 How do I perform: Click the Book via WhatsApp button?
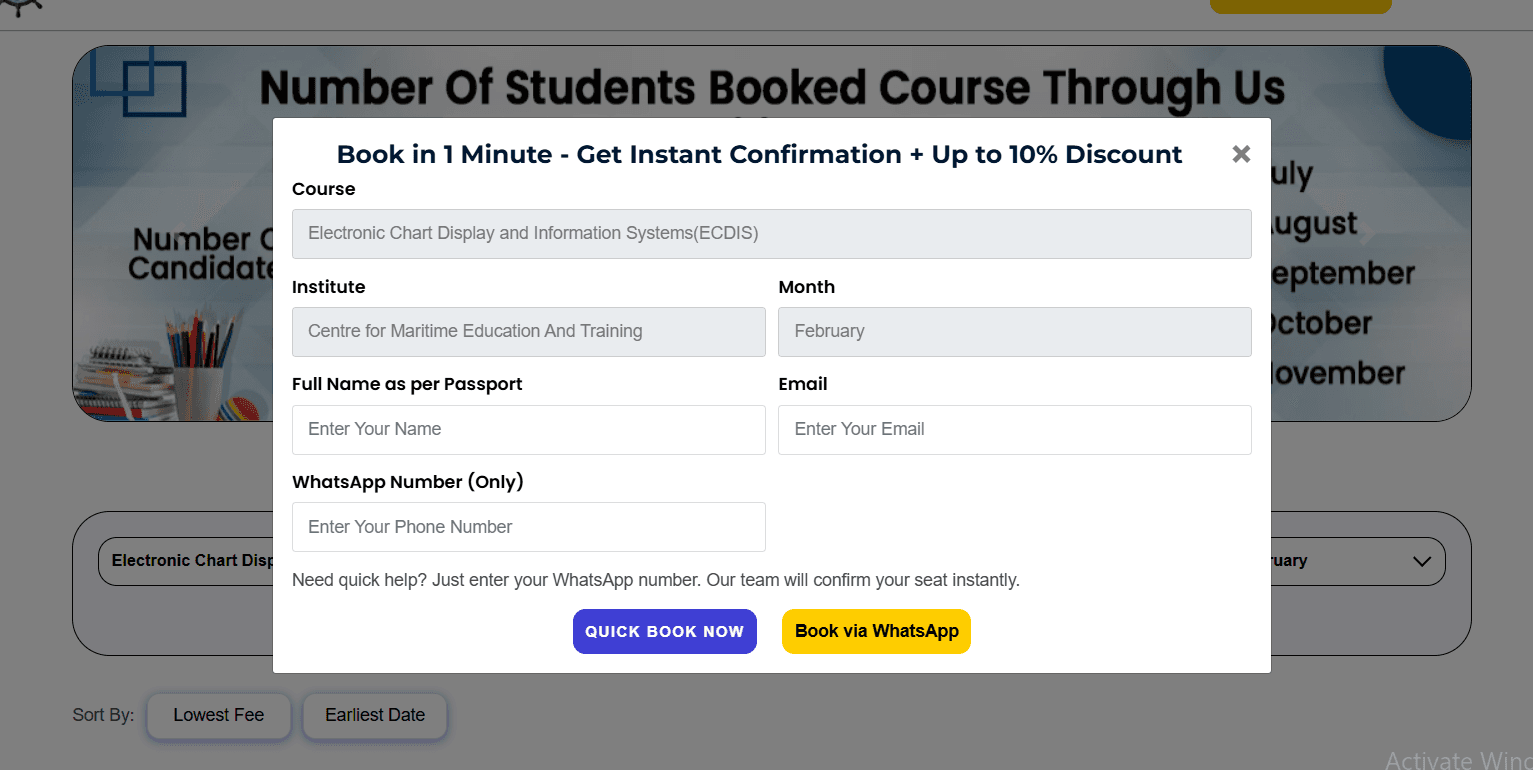(x=876, y=632)
